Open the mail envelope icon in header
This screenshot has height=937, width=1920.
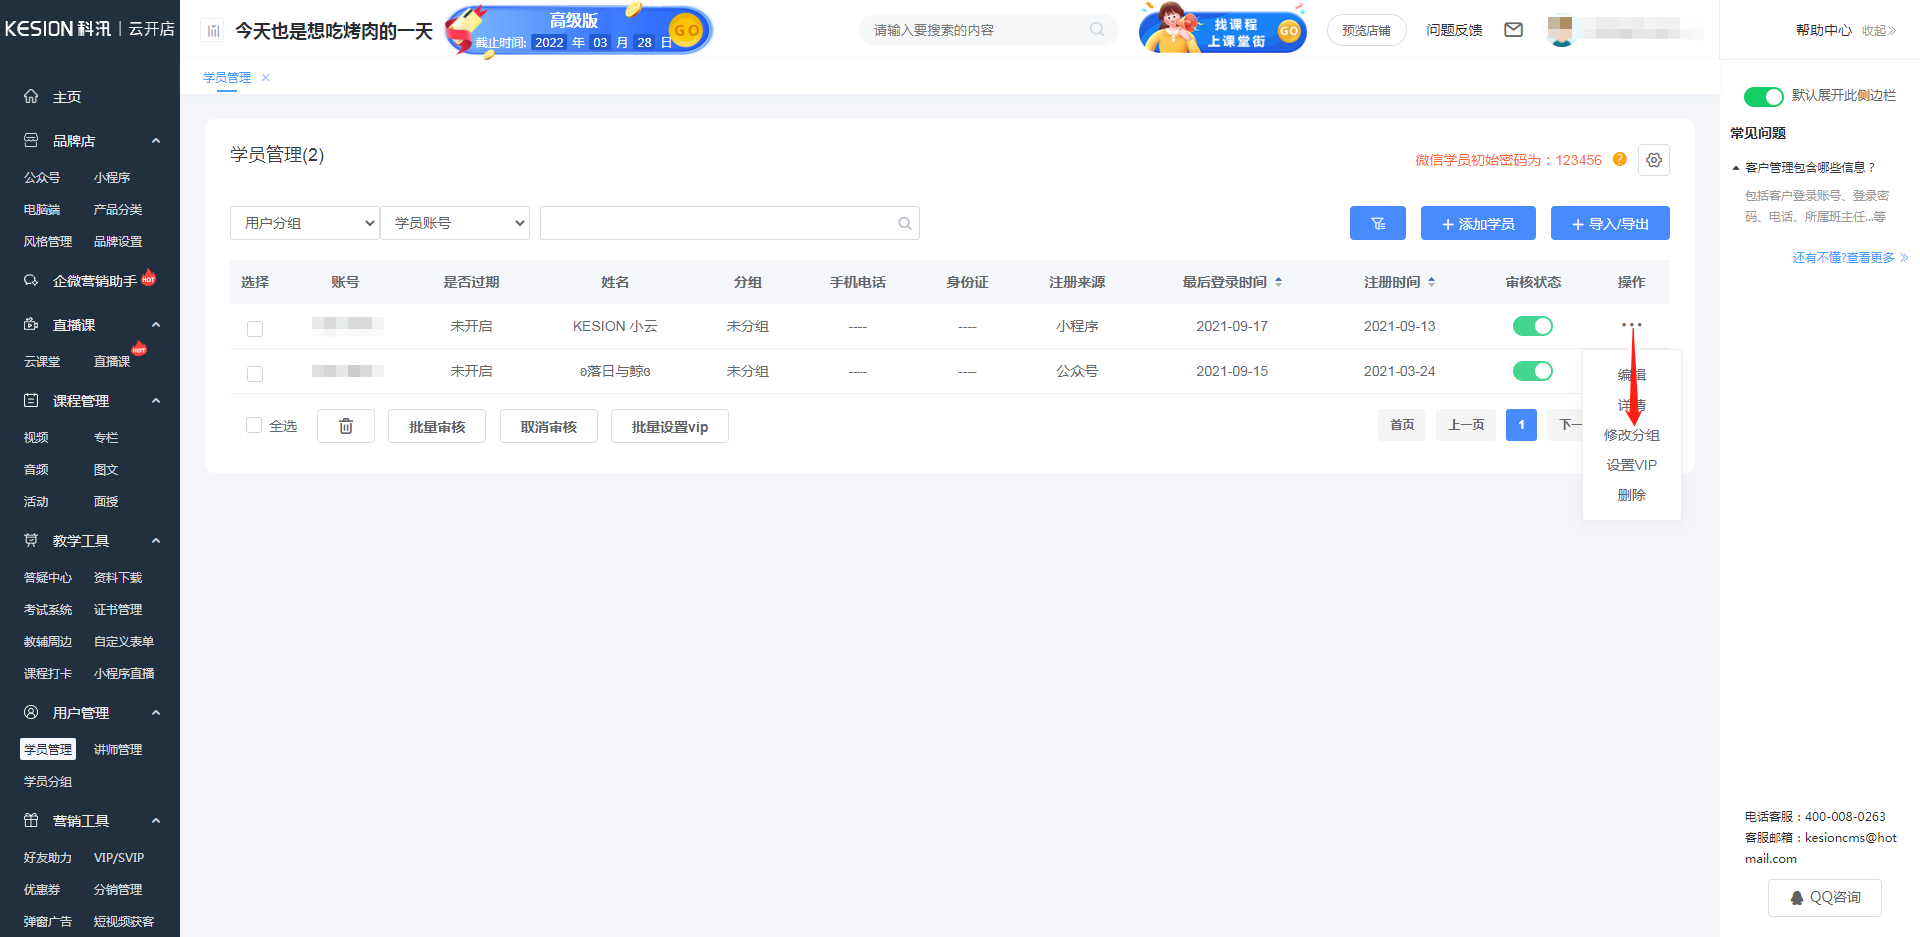1513,30
